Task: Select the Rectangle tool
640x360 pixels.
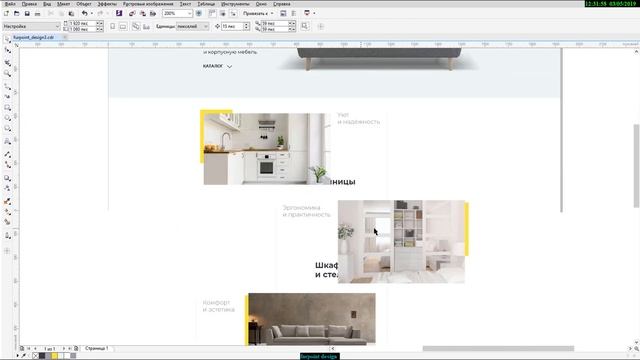Action: [7, 108]
